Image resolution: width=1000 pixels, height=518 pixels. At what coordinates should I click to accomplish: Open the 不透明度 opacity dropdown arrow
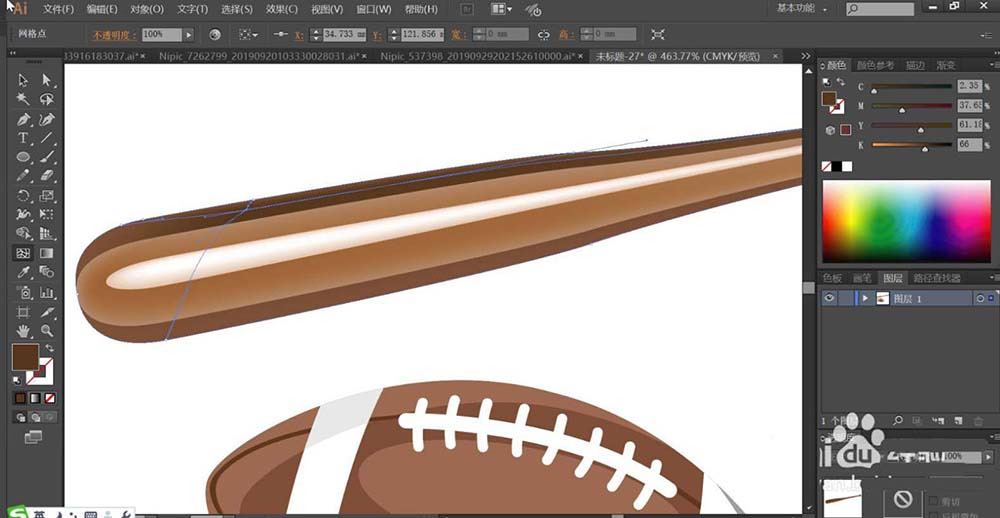click(x=187, y=34)
